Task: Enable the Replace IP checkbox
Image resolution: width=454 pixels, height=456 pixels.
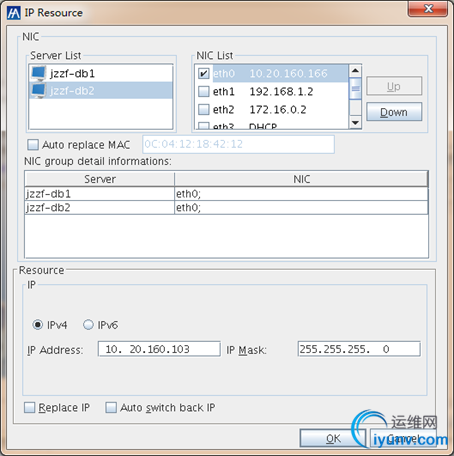Action: pyautogui.click(x=29, y=407)
